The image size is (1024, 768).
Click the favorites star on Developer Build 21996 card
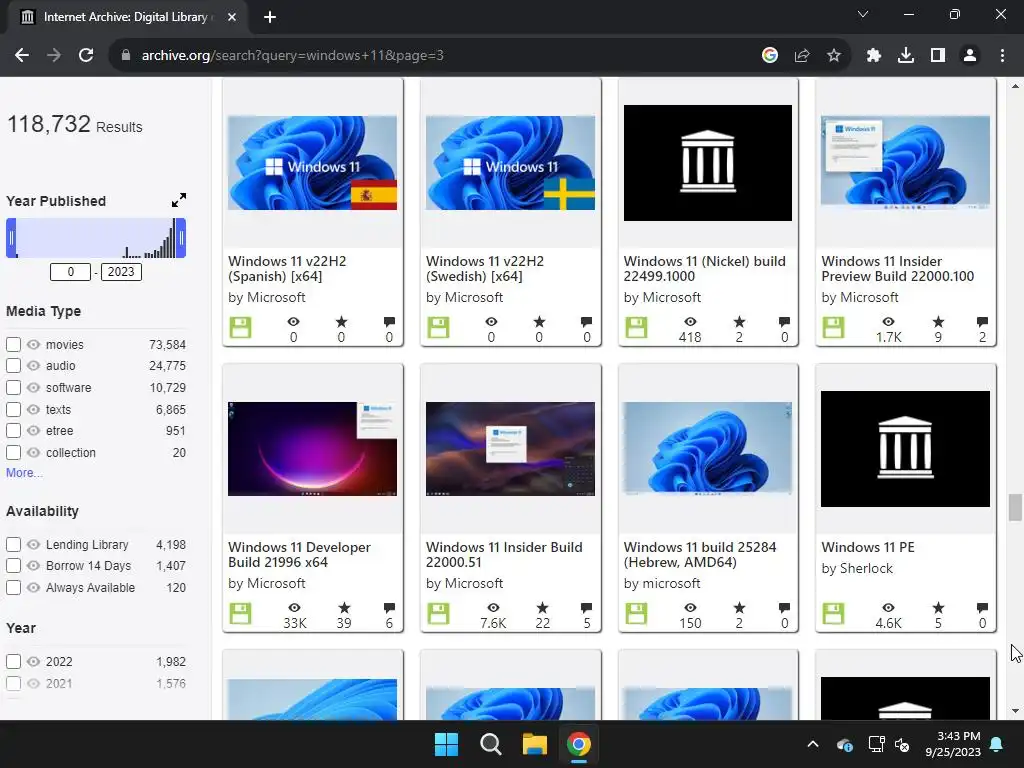344,608
